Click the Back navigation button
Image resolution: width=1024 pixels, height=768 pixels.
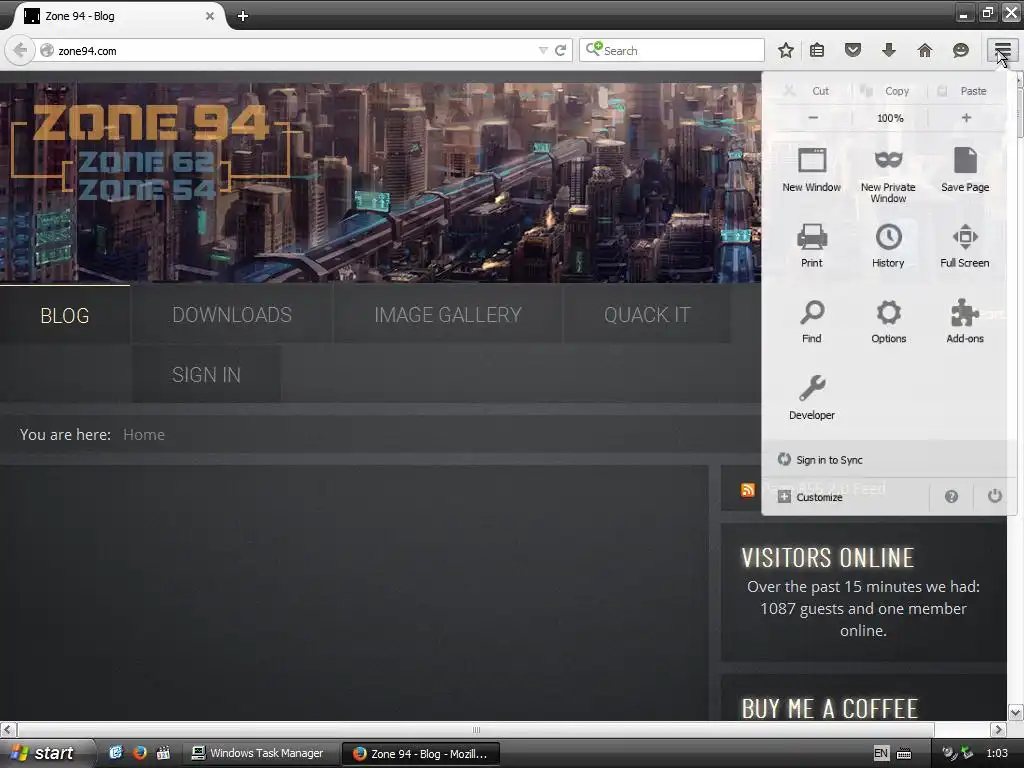(x=20, y=50)
